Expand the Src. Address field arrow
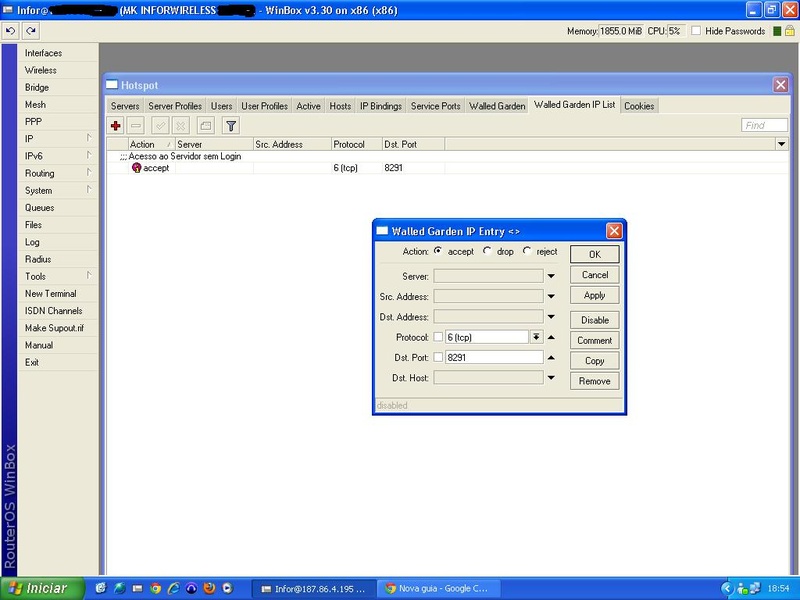This screenshot has height=600, width=800. point(551,296)
